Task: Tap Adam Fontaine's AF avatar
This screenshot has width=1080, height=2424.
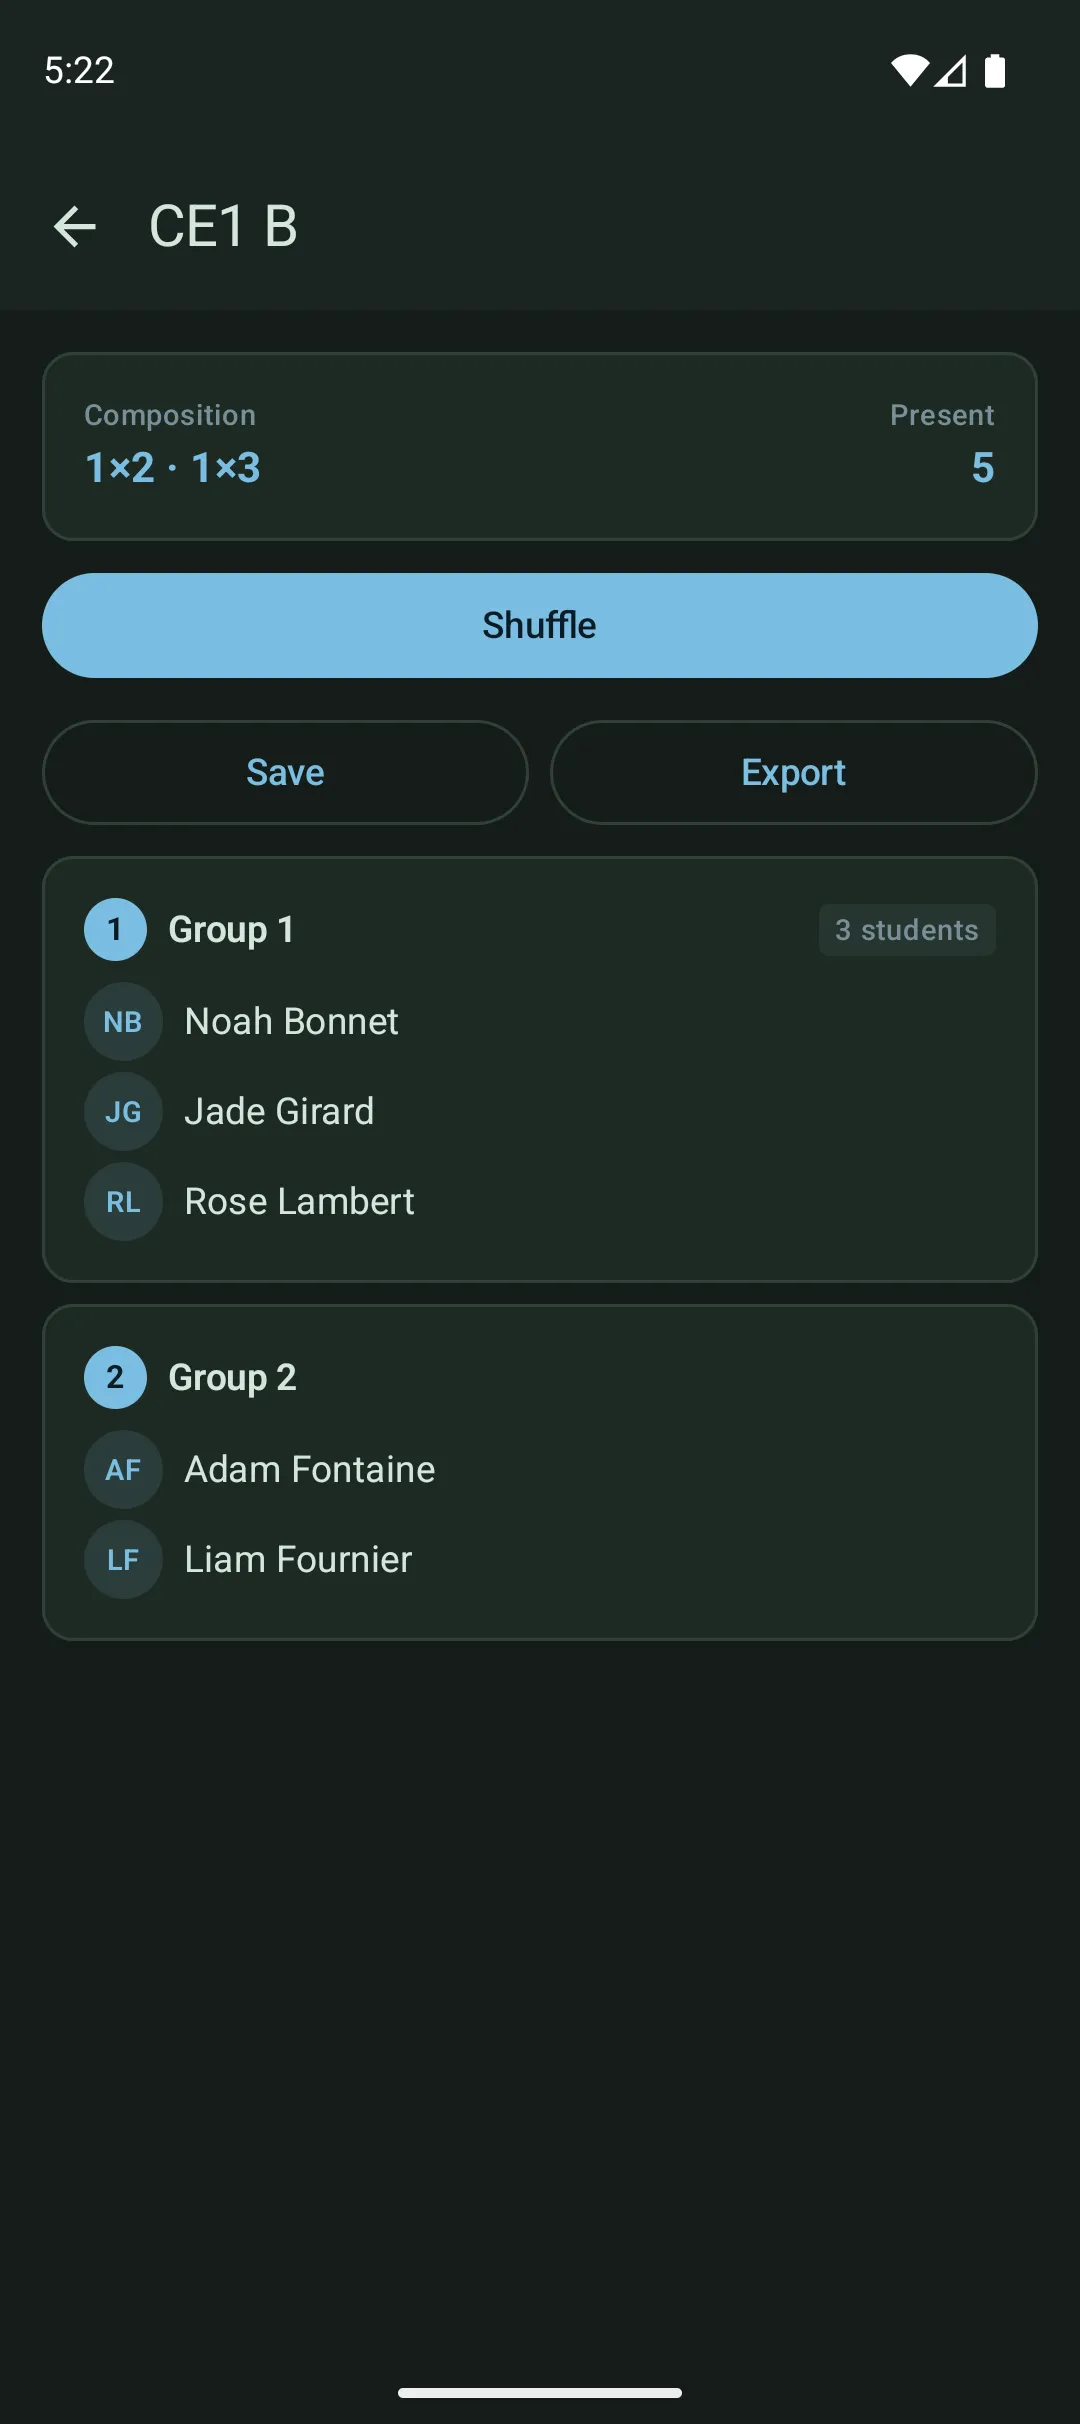Action: (x=123, y=1468)
